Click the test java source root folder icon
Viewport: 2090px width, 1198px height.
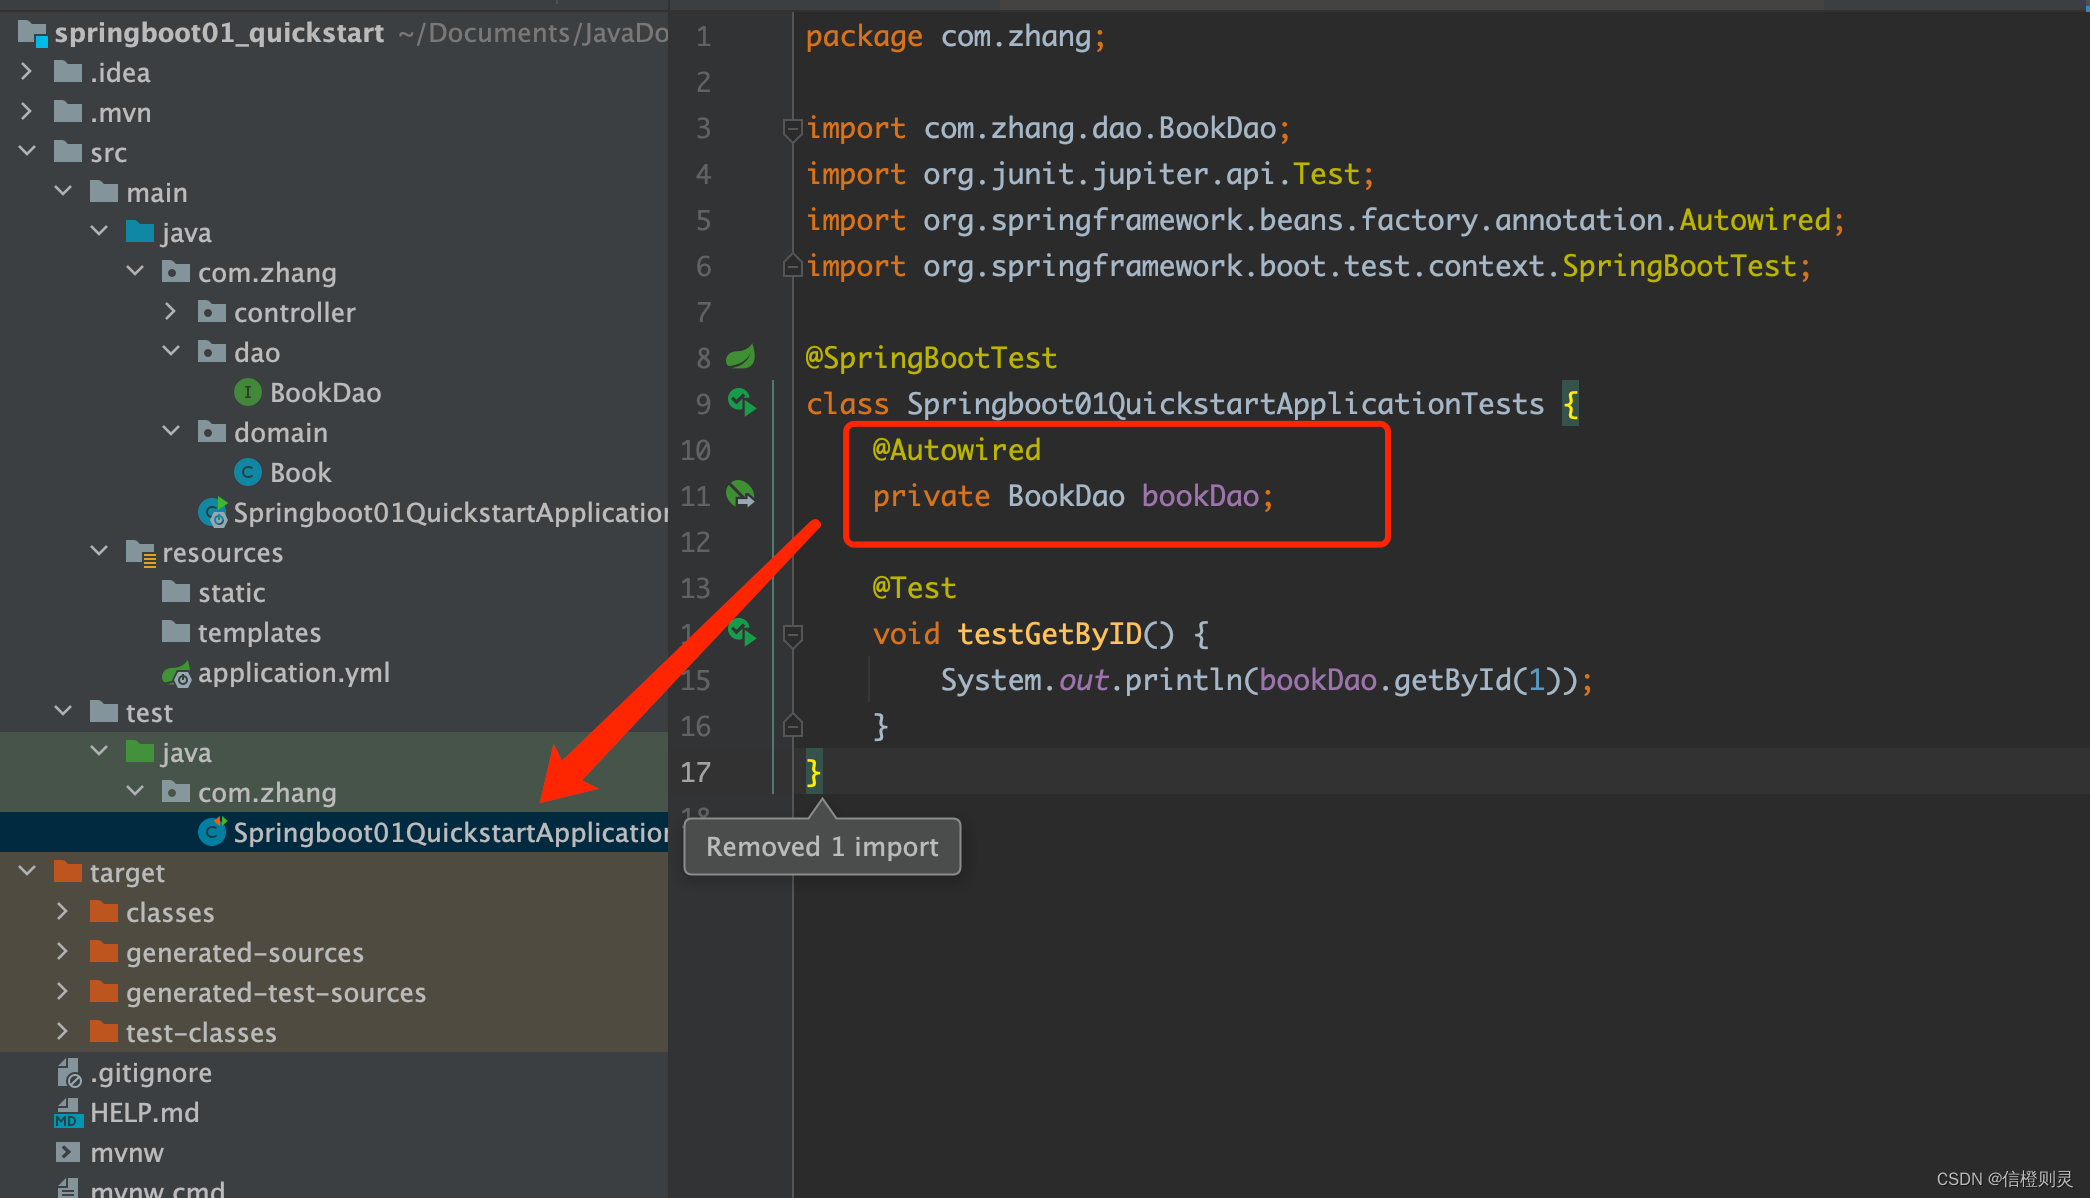(x=140, y=751)
